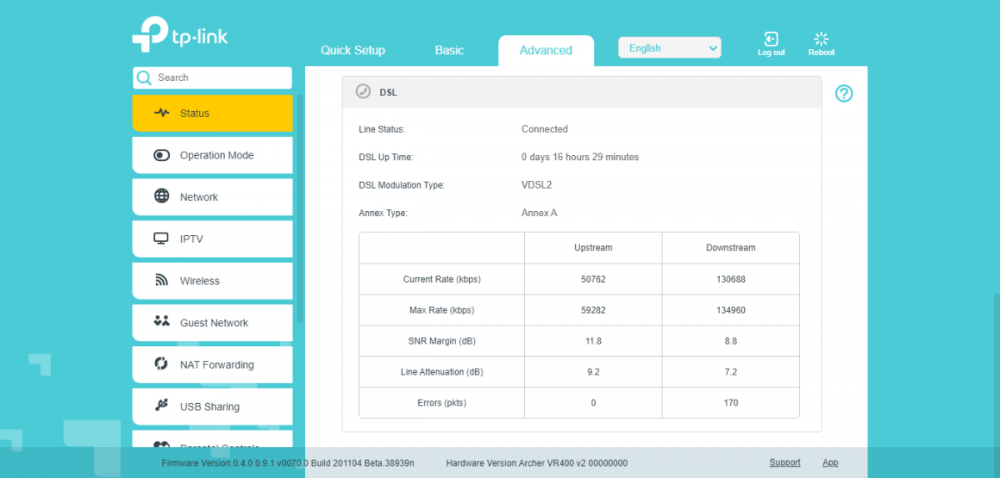Click the Network globe icon
The height and width of the screenshot is (478, 1000).
tap(161, 197)
